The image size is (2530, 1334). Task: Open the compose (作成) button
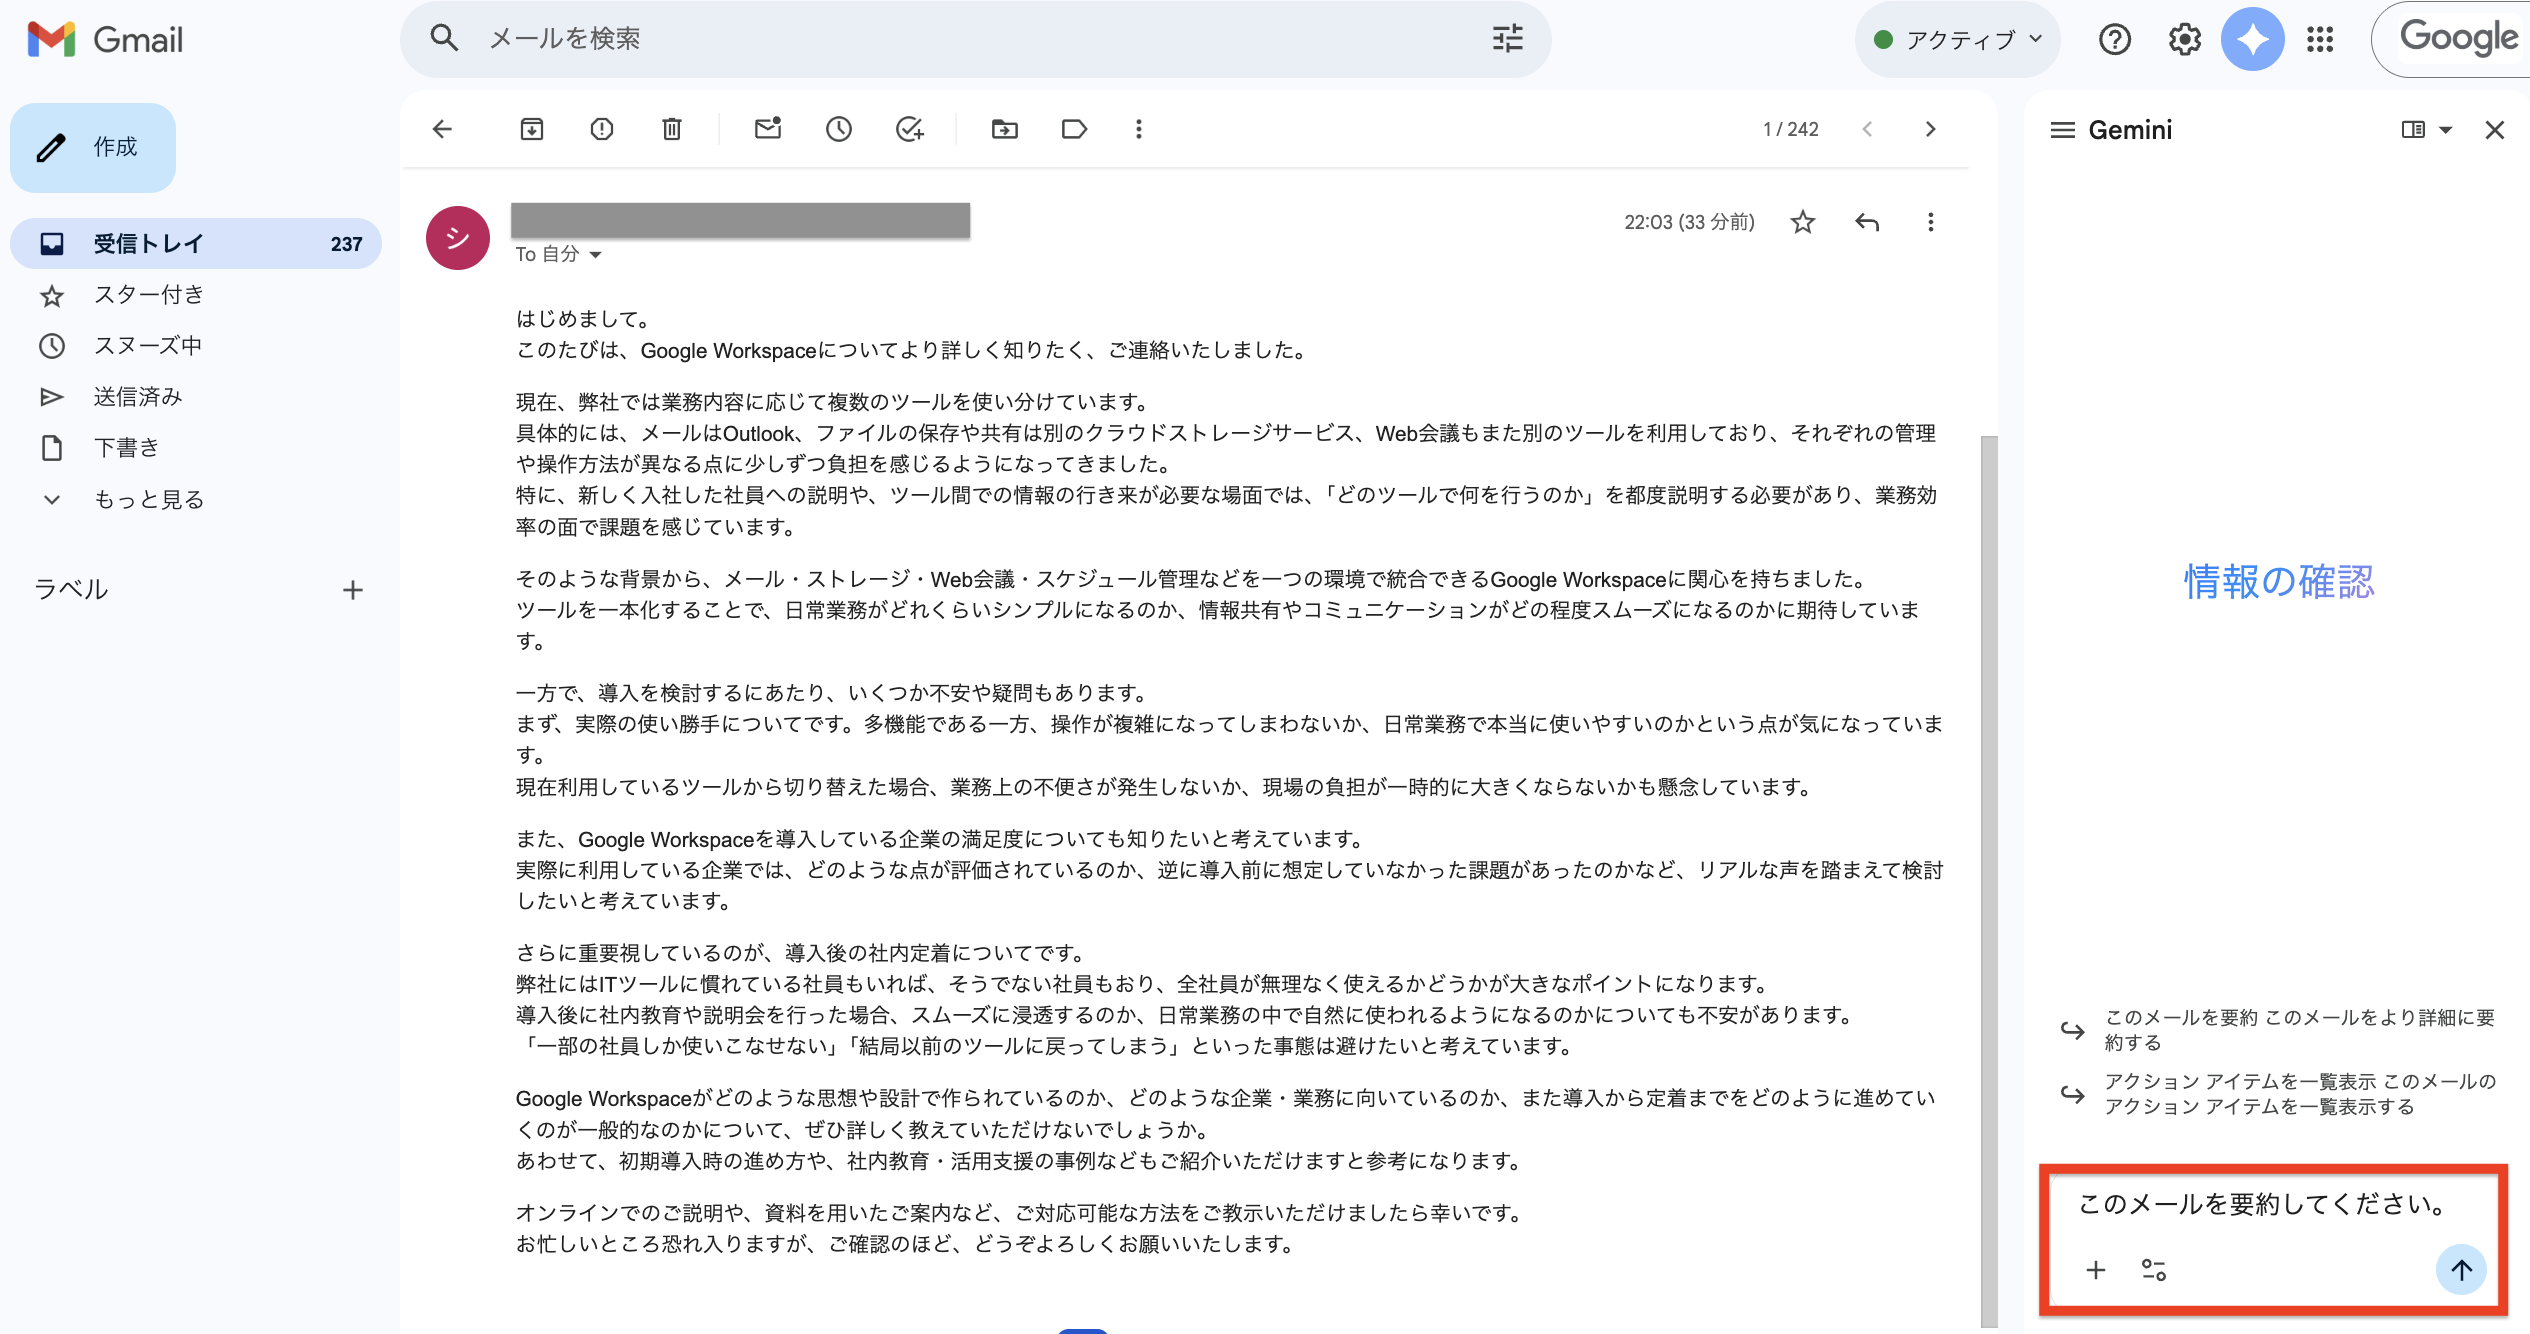tap(92, 147)
